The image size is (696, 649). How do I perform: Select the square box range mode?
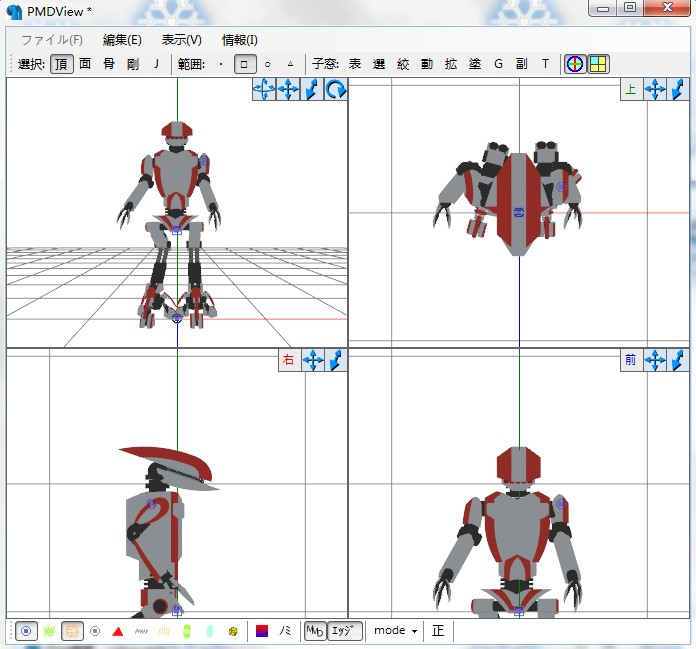[x=245, y=64]
